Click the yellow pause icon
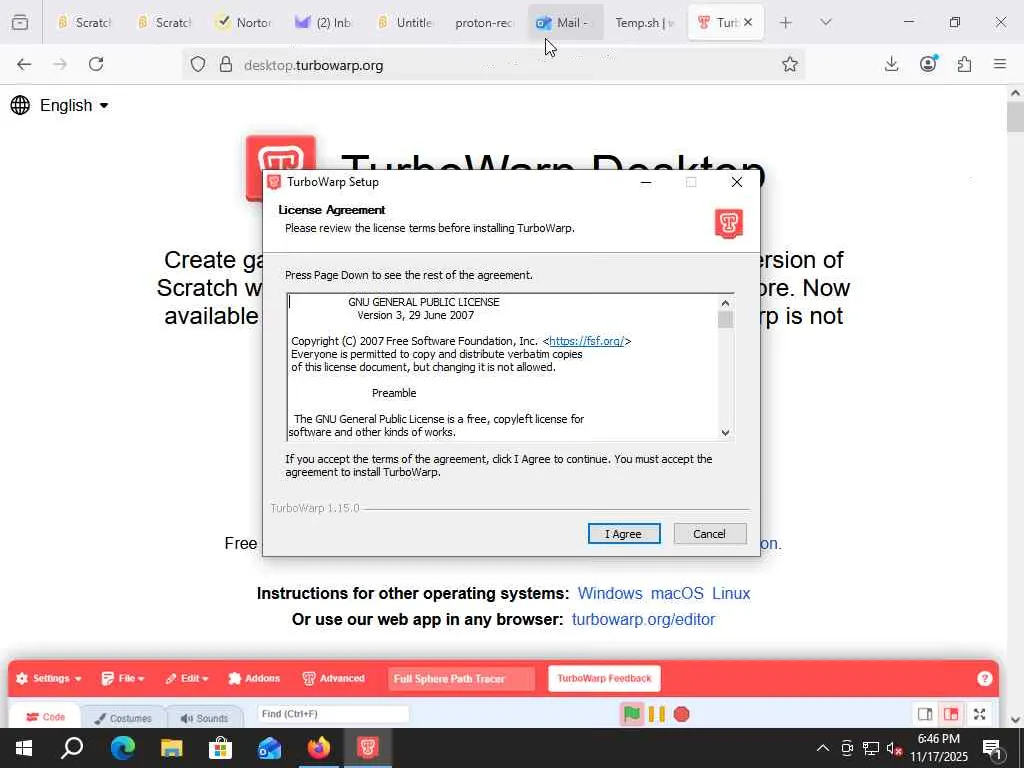 (656, 714)
